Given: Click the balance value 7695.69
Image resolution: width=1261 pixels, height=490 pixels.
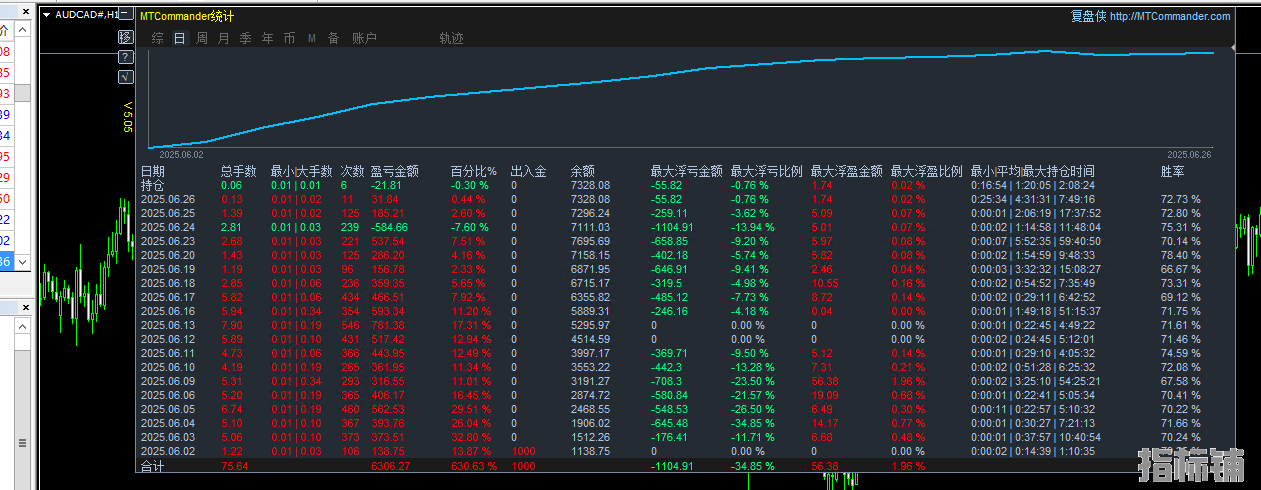Looking at the screenshot, I should [x=590, y=241].
